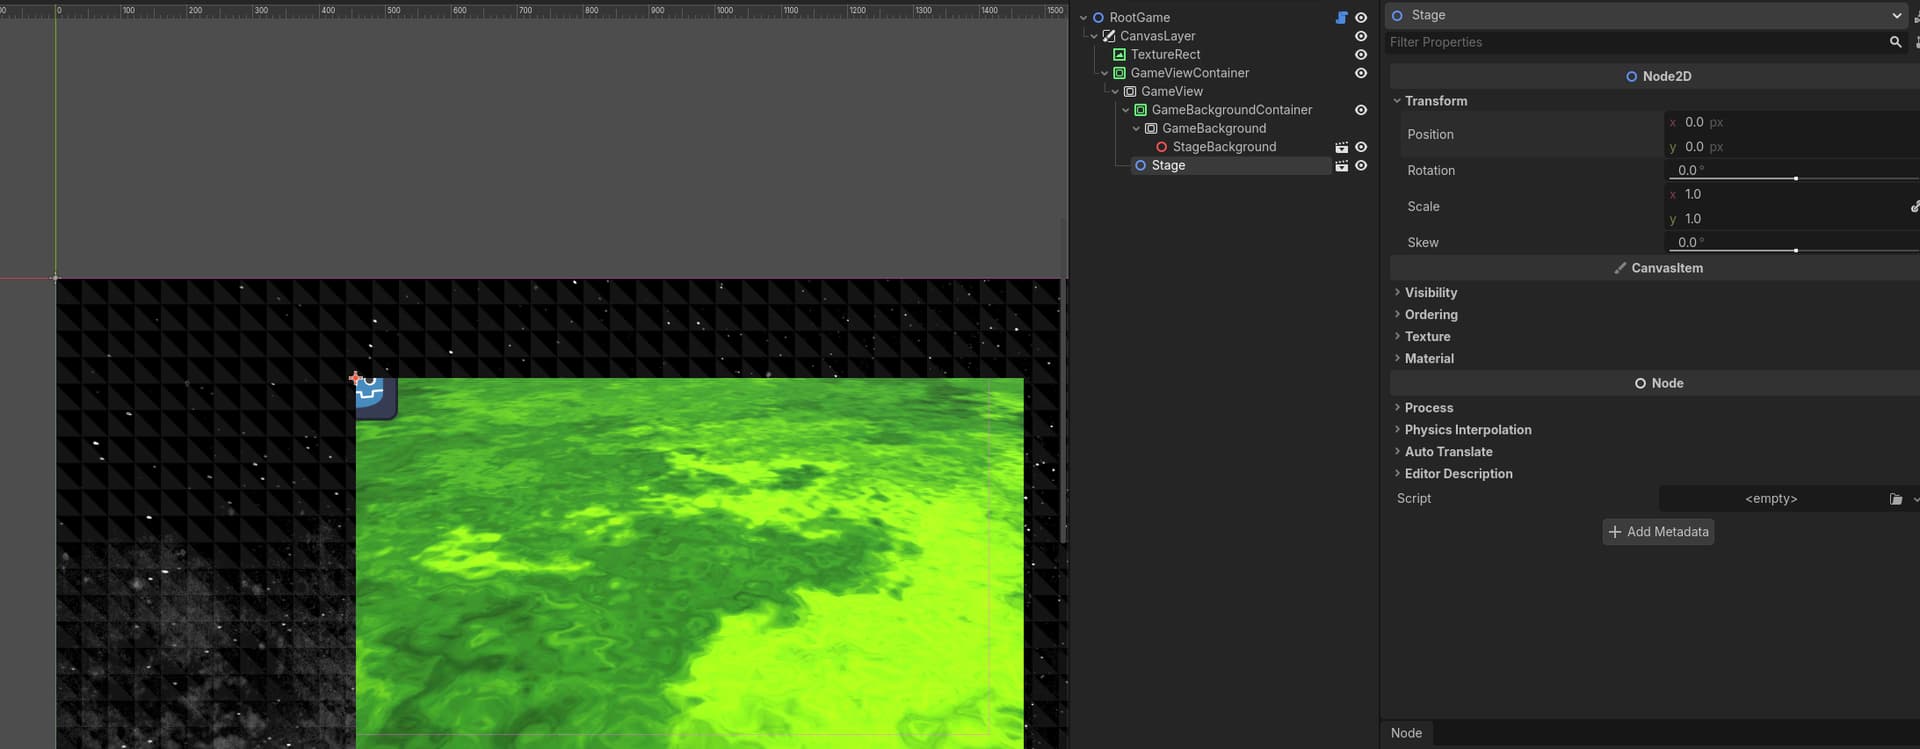This screenshot has width=1920, height=749.
Task: Open the StageBackground scene instance icon
Action: click(x=1342, y=147)
